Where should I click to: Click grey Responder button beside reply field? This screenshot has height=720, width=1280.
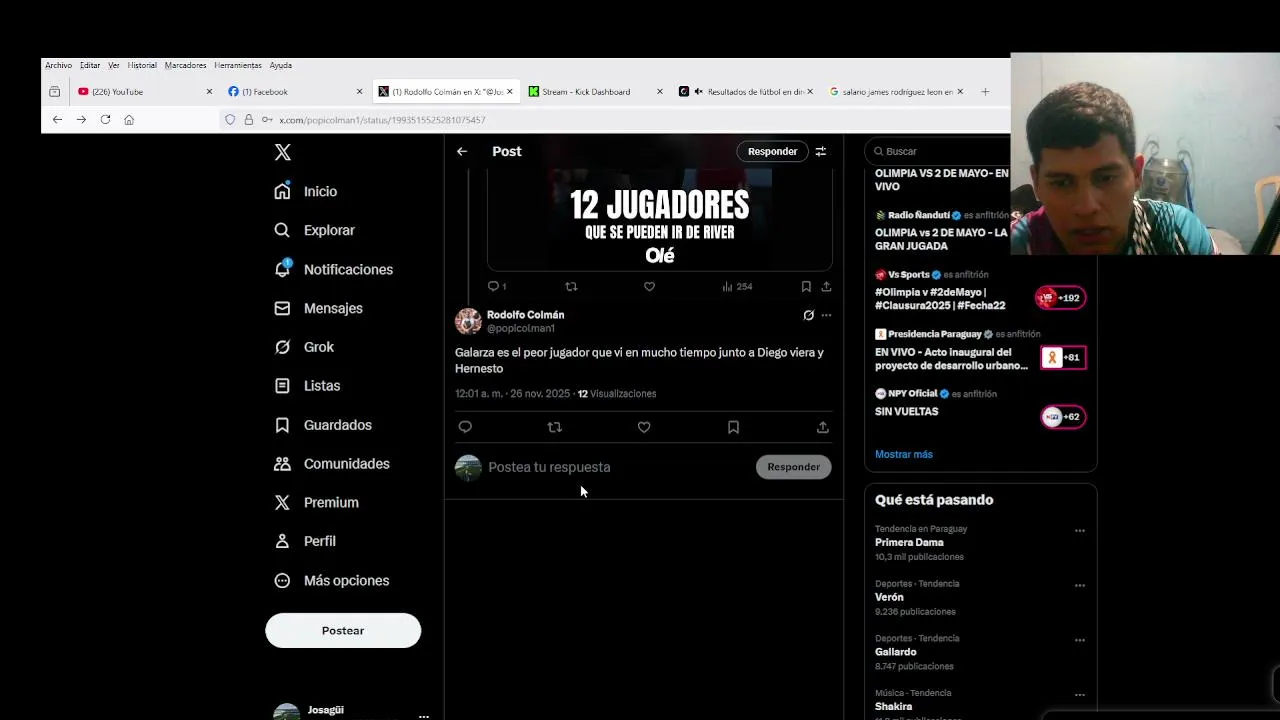794,467
